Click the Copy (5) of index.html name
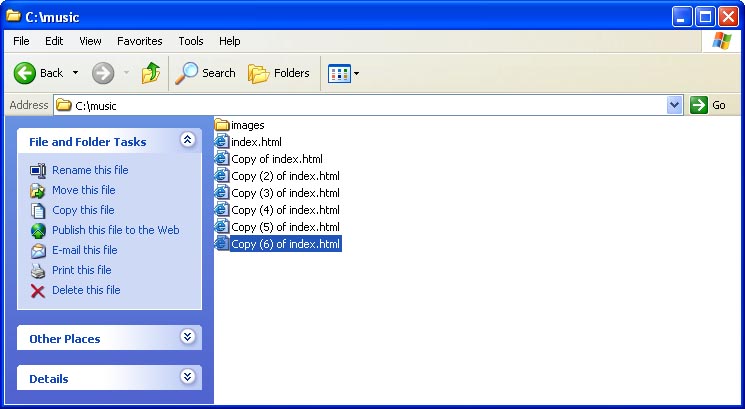Viewport: 745px width, 409px height. click(x=285, y=227)
